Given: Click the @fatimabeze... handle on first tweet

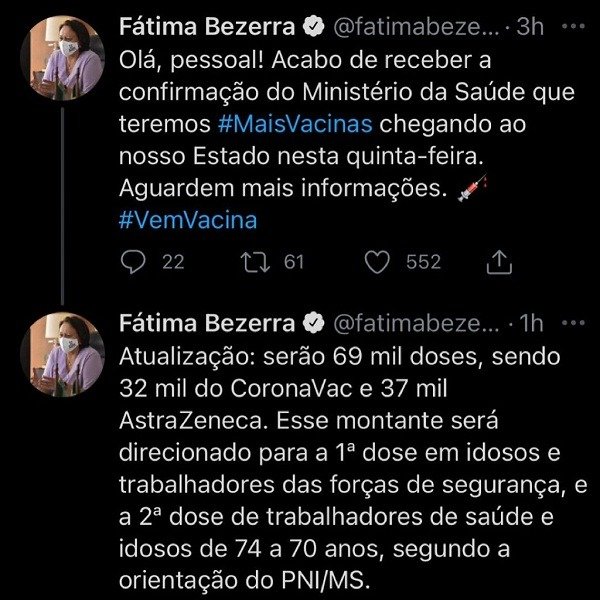Looking at the screenshot, I should pyautogui.click(x=416, y=27).
